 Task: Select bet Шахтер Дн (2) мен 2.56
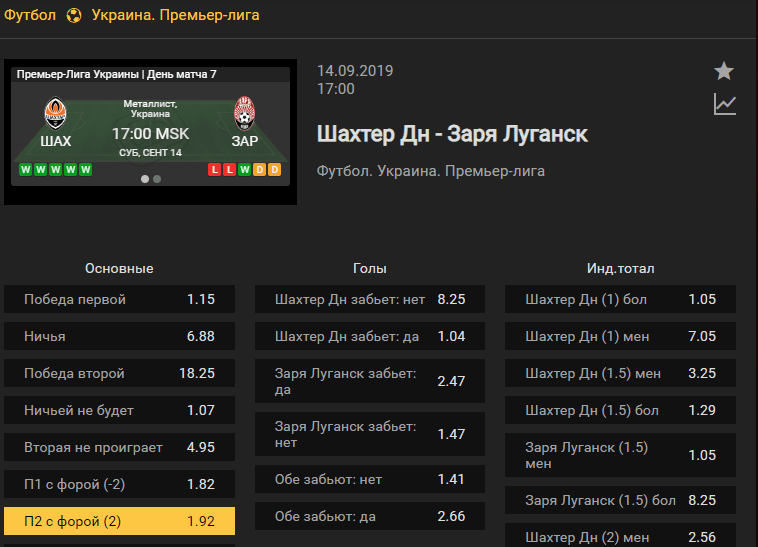point(621,535)
